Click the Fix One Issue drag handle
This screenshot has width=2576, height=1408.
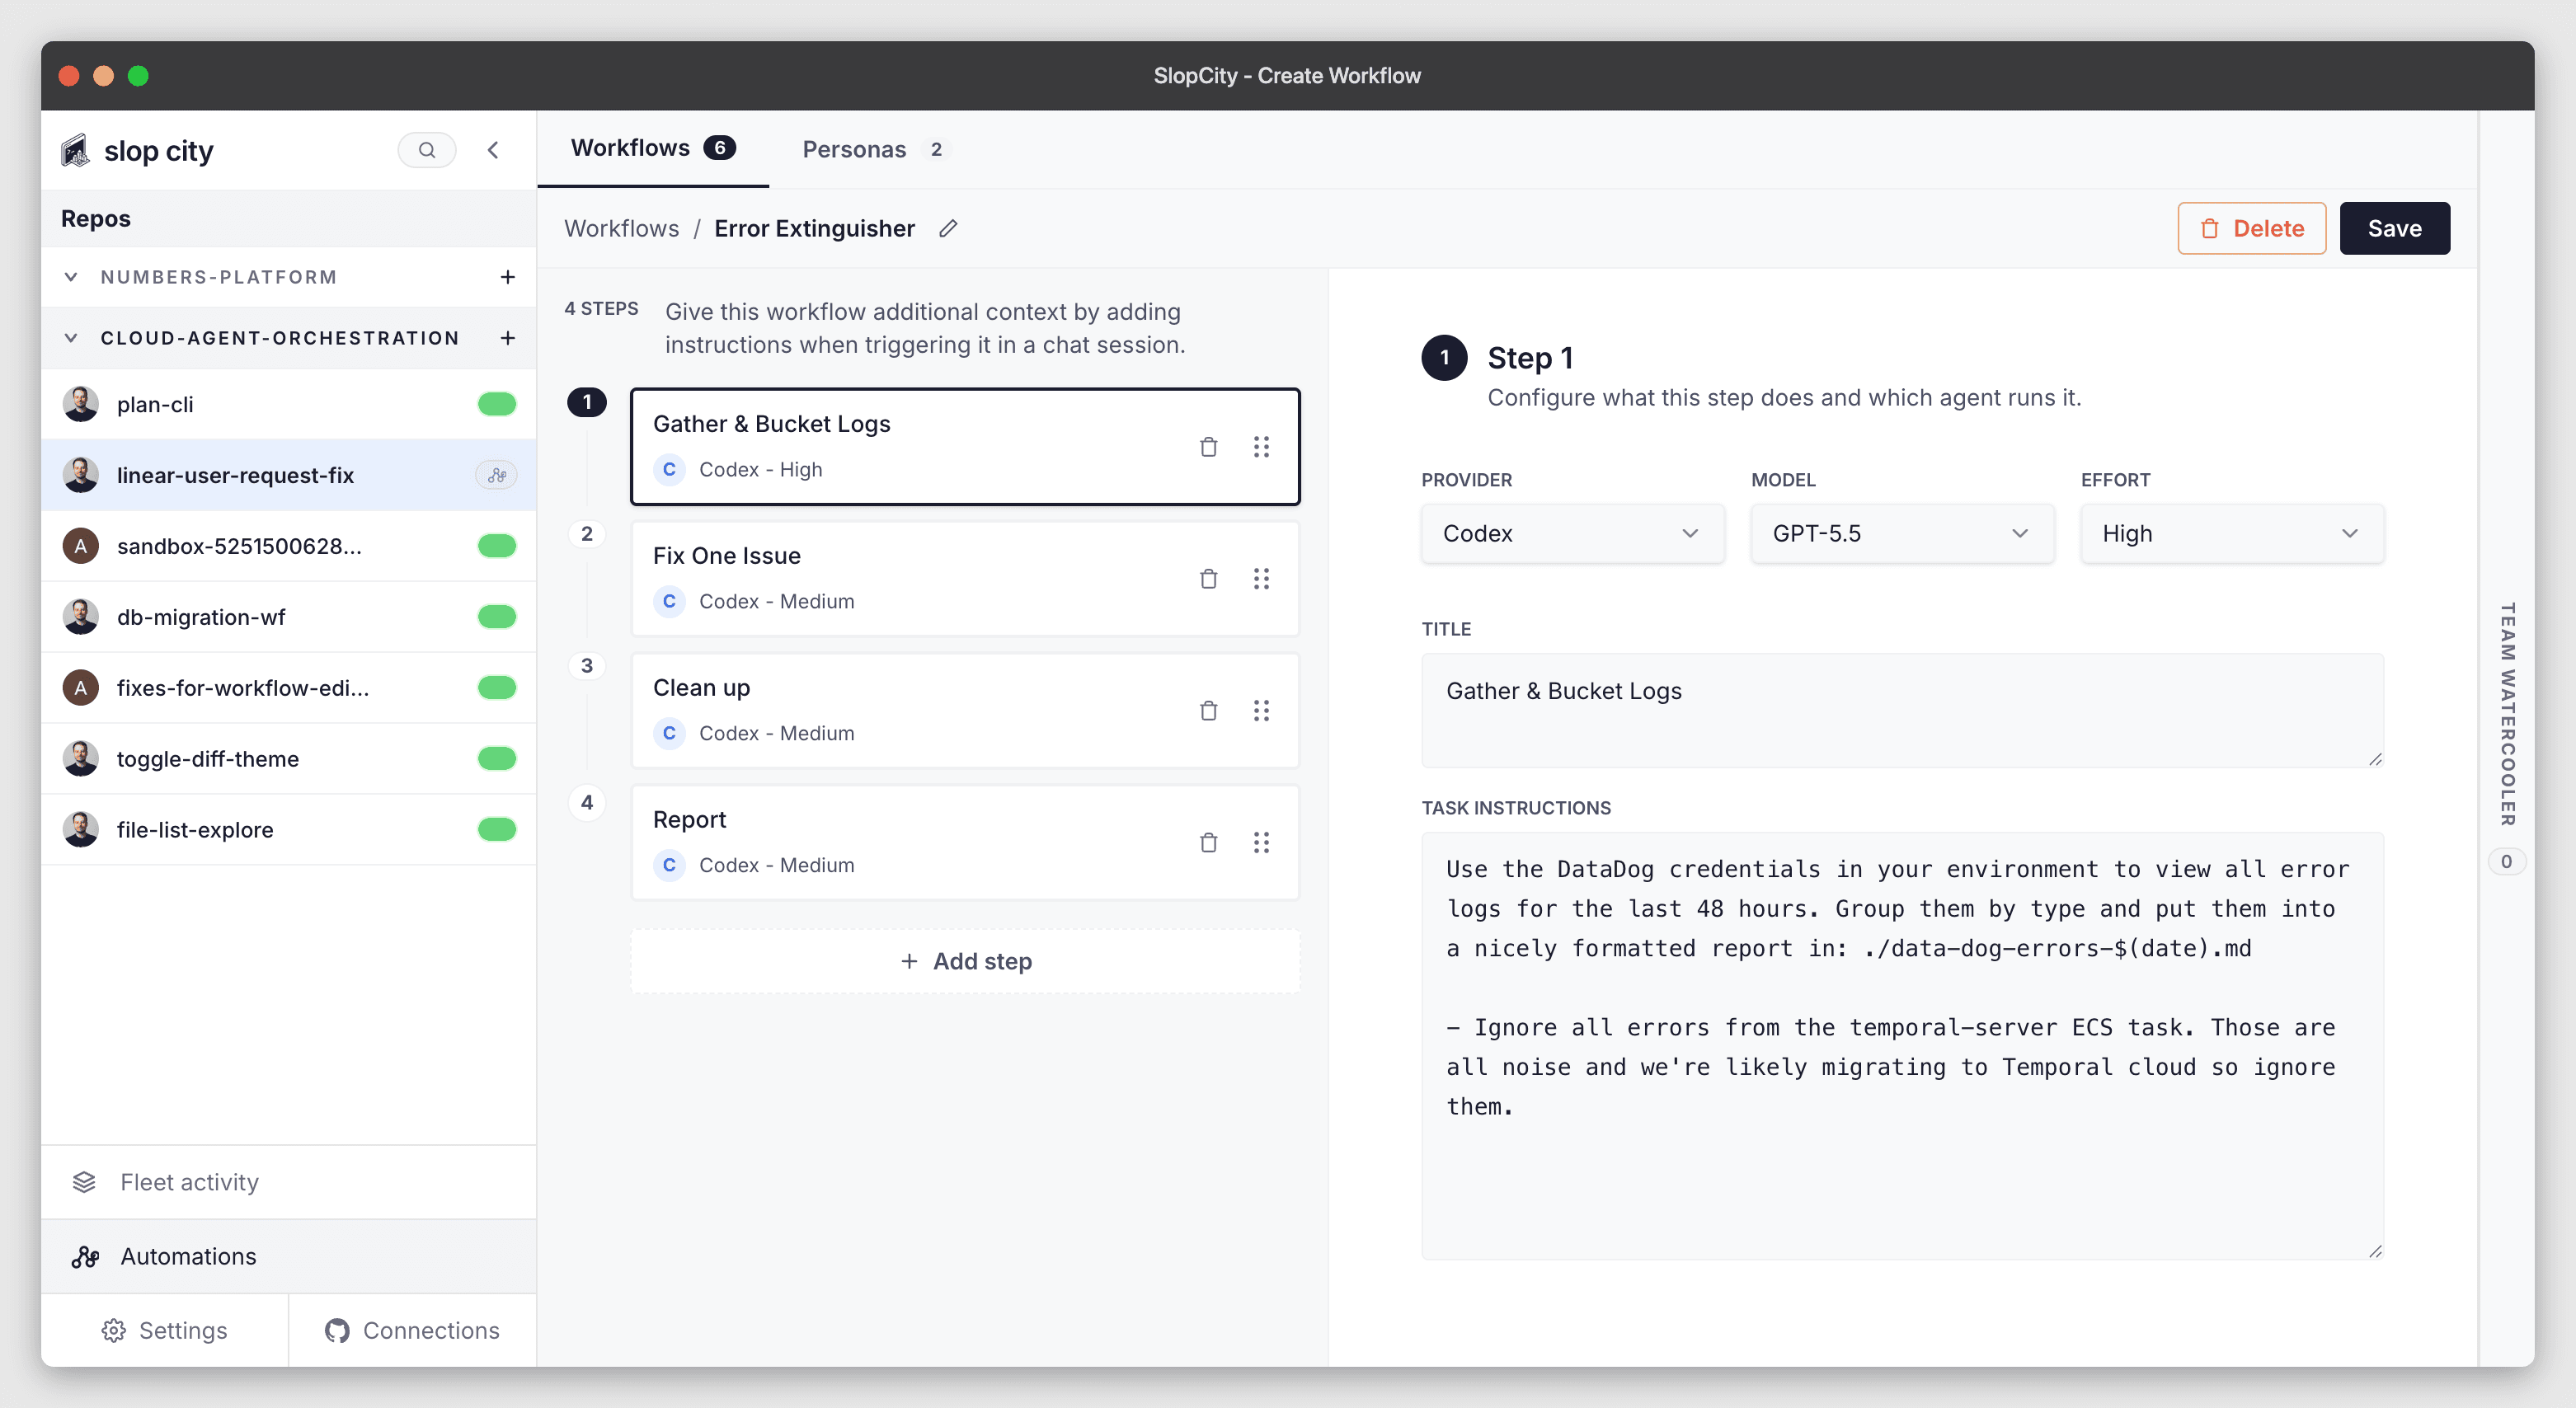1261,579
